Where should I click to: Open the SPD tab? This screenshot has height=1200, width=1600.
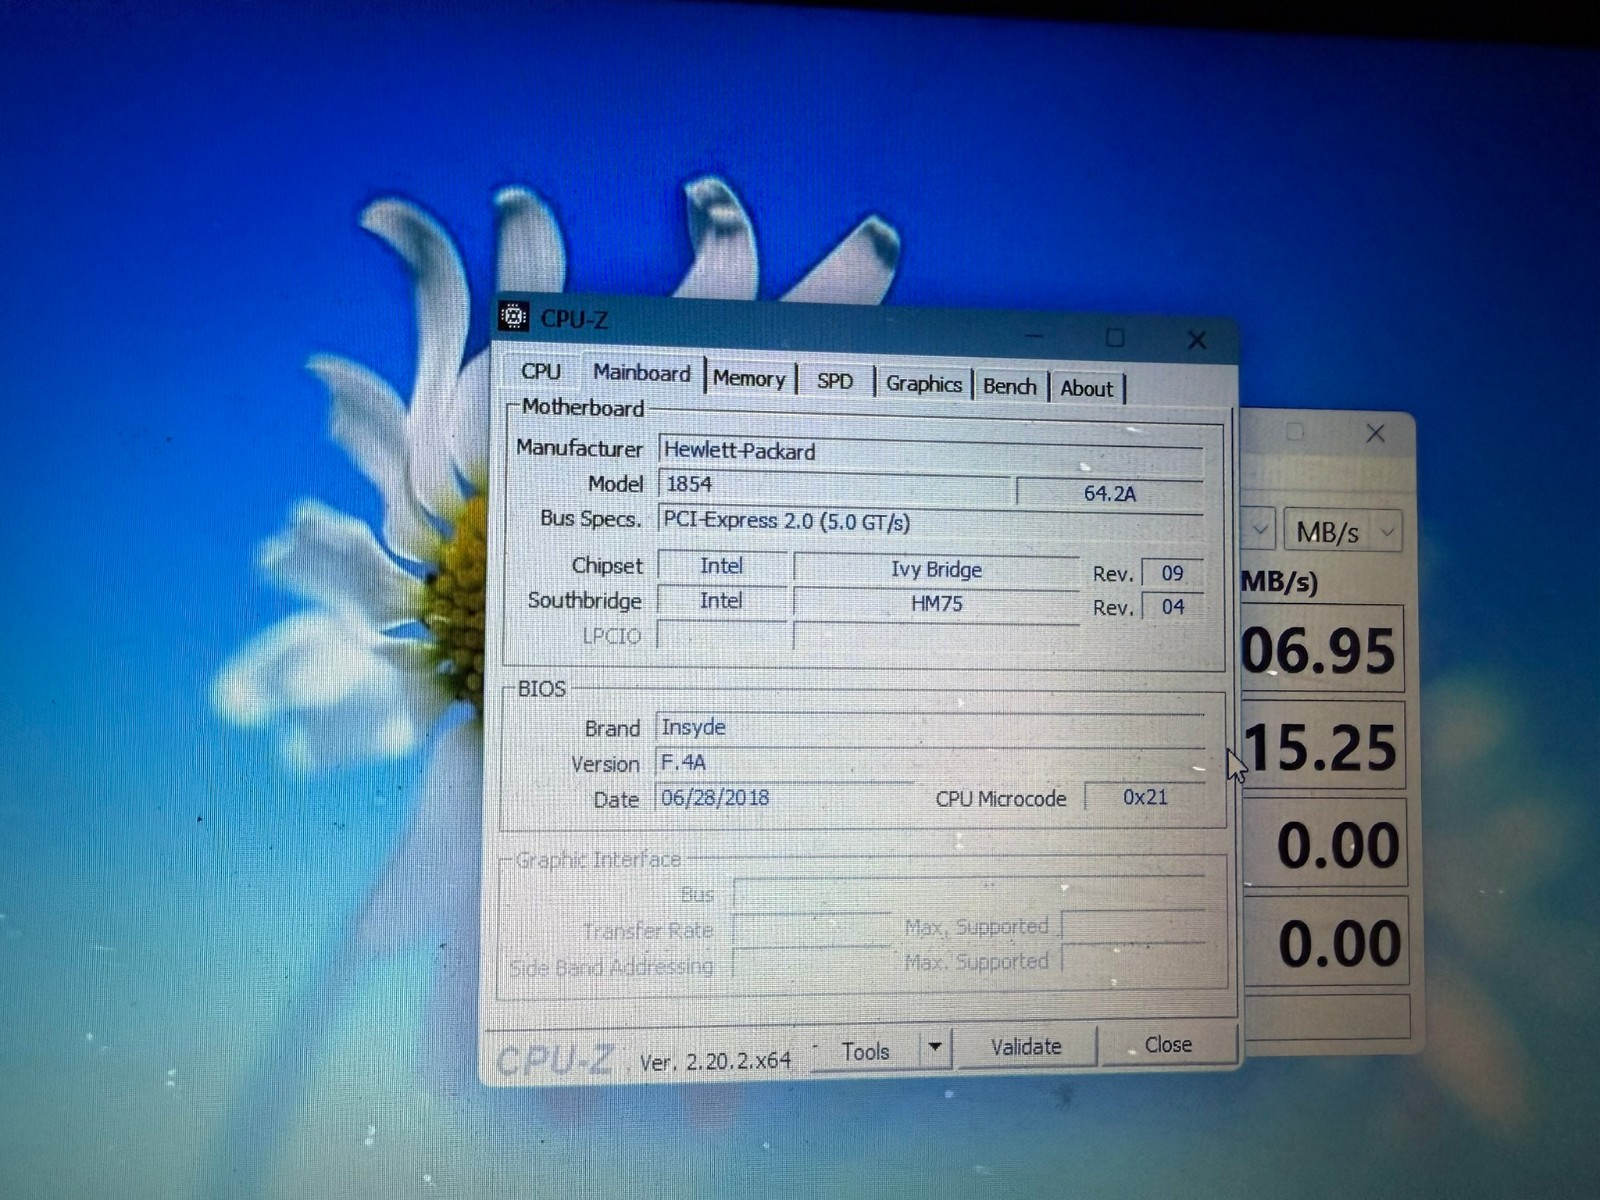[x=835, y=381]
